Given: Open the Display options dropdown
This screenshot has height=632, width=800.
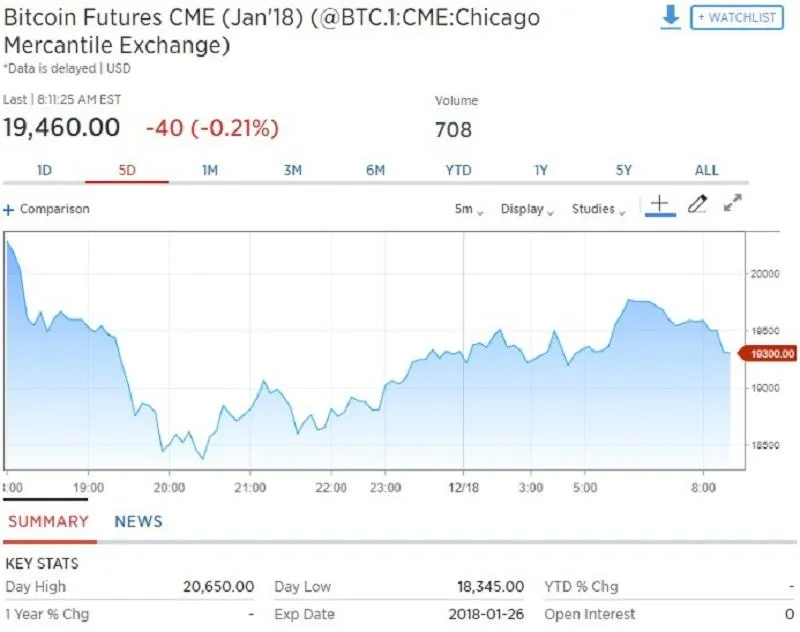Looking at the screenshot, I should 526,210.
